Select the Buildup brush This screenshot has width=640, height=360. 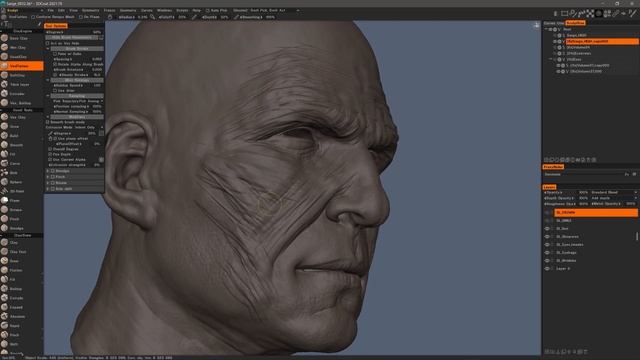coord(16,289)
